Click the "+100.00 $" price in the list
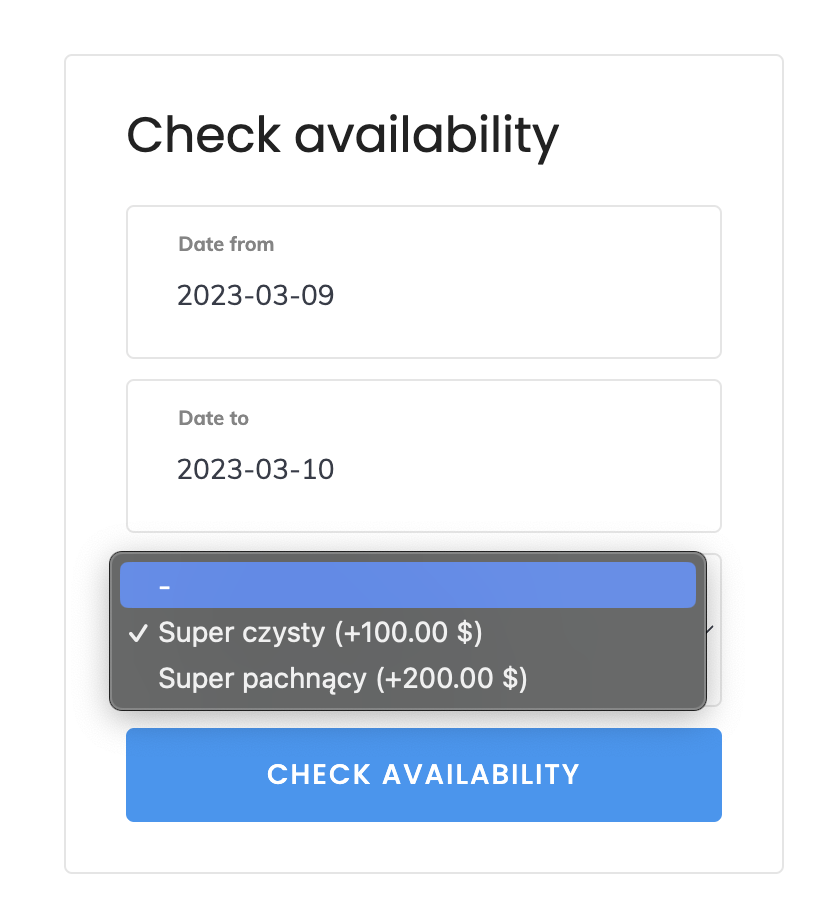The height and width of the screenshot is (898, 816). pyautogui.click(x=409, y=633)
